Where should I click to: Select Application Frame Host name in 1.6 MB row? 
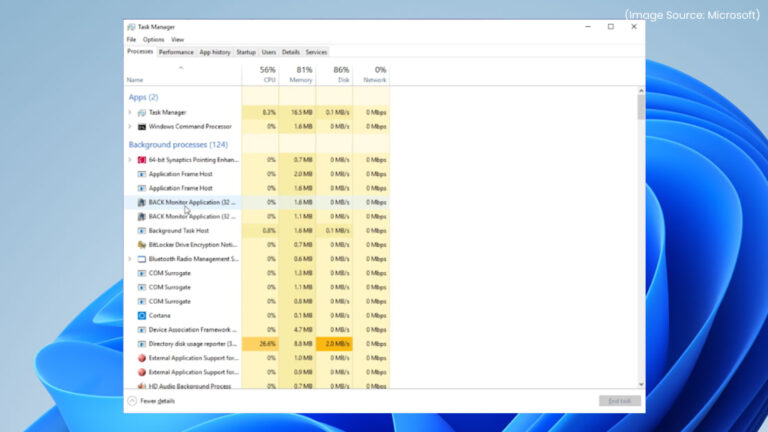(x=181, y=189)
